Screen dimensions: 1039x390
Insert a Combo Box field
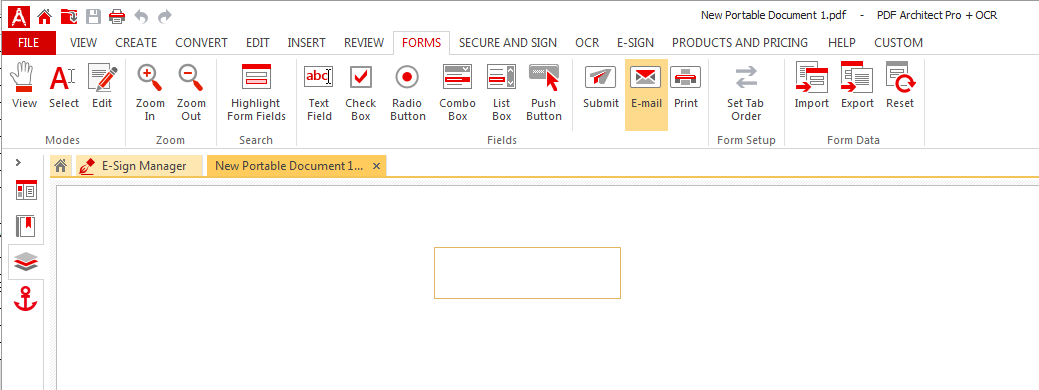pyautogui.click(x=457, y=93)
